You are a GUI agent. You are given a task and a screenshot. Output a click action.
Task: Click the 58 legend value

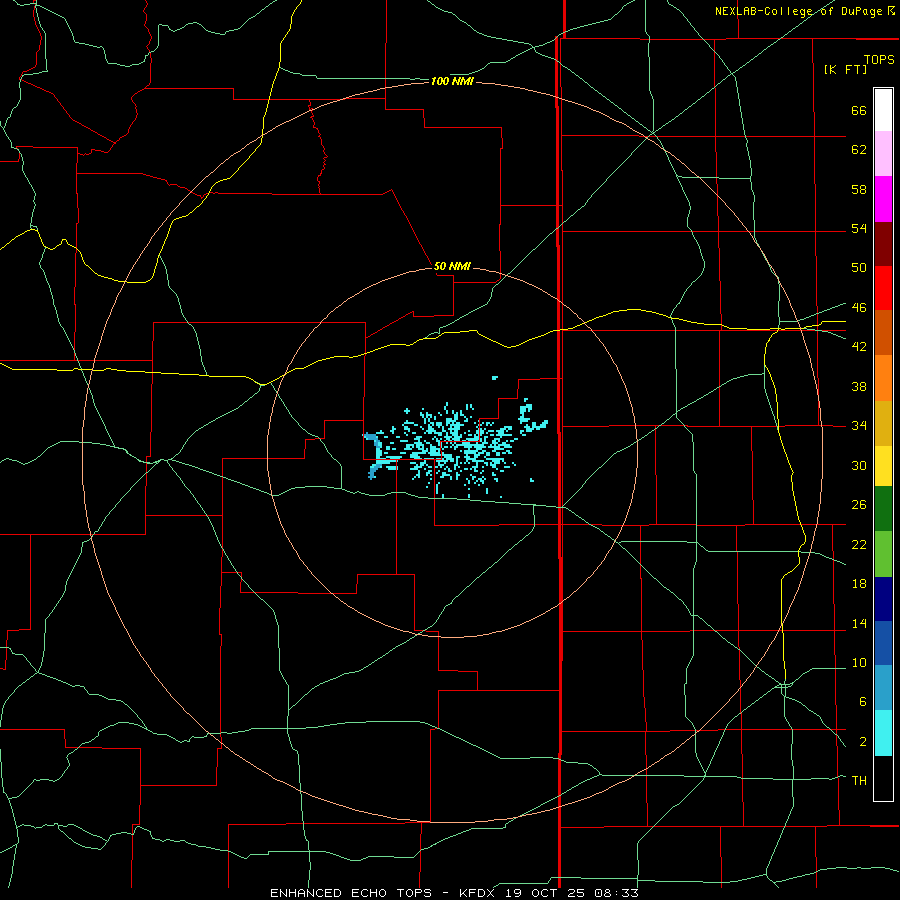tap(859, 189)
